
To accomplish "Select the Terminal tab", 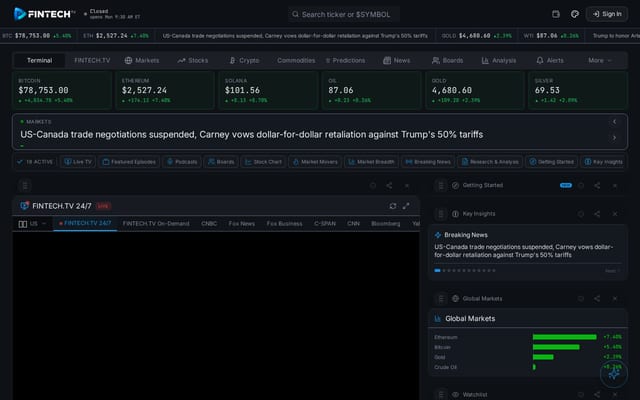I will [x=39, y=60].
